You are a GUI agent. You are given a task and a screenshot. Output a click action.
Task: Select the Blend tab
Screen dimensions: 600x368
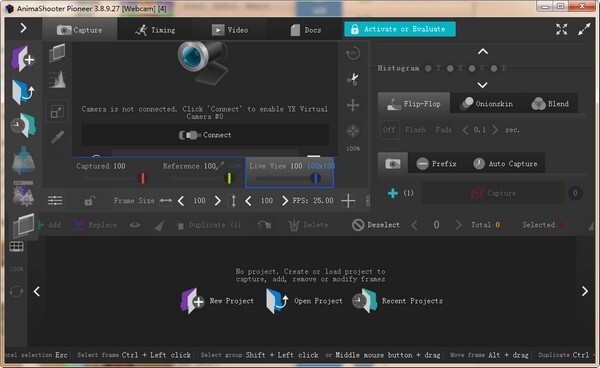550,104
